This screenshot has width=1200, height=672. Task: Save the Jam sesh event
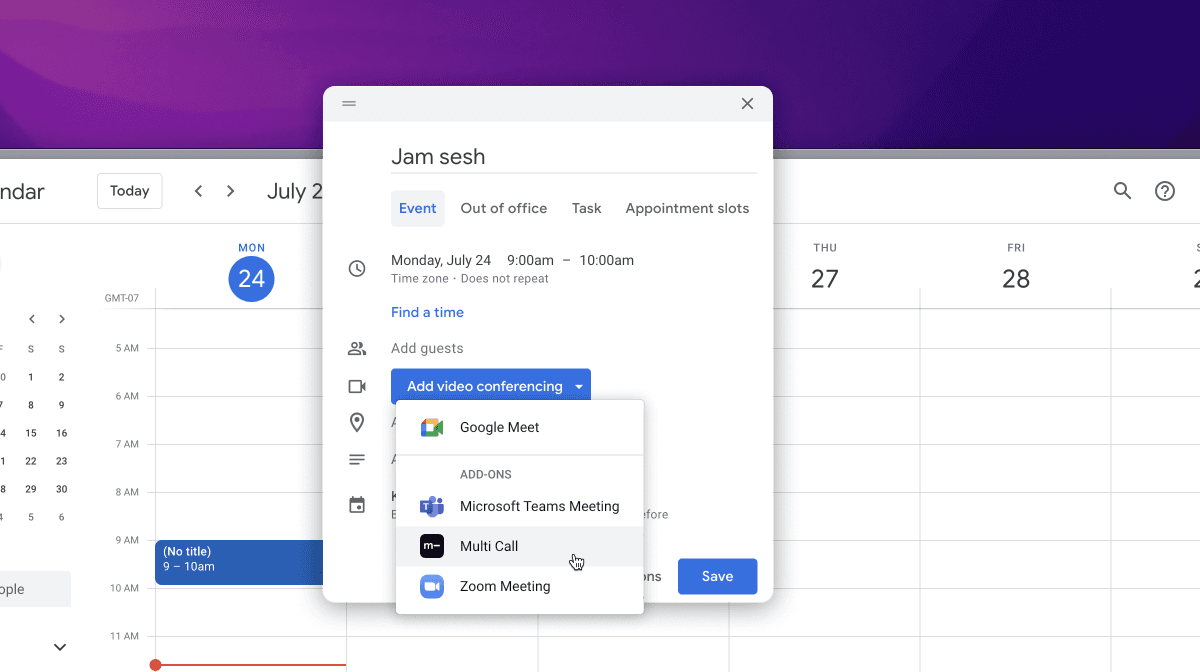pyautogui.click(x=717, y=576)
